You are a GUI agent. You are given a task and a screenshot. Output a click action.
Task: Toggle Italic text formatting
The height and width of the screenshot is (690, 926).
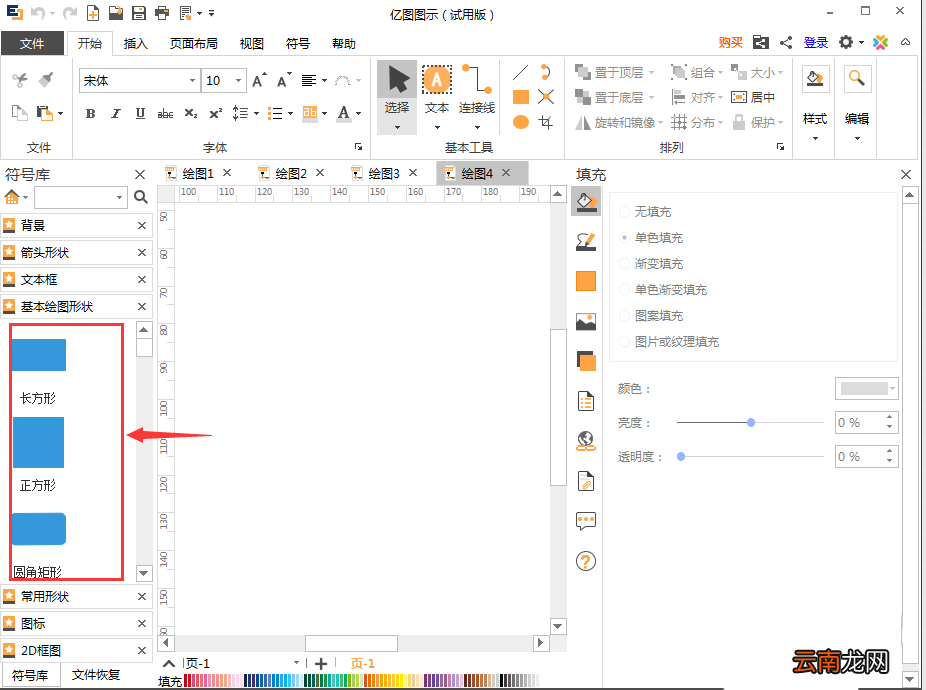tap(116, 113)
